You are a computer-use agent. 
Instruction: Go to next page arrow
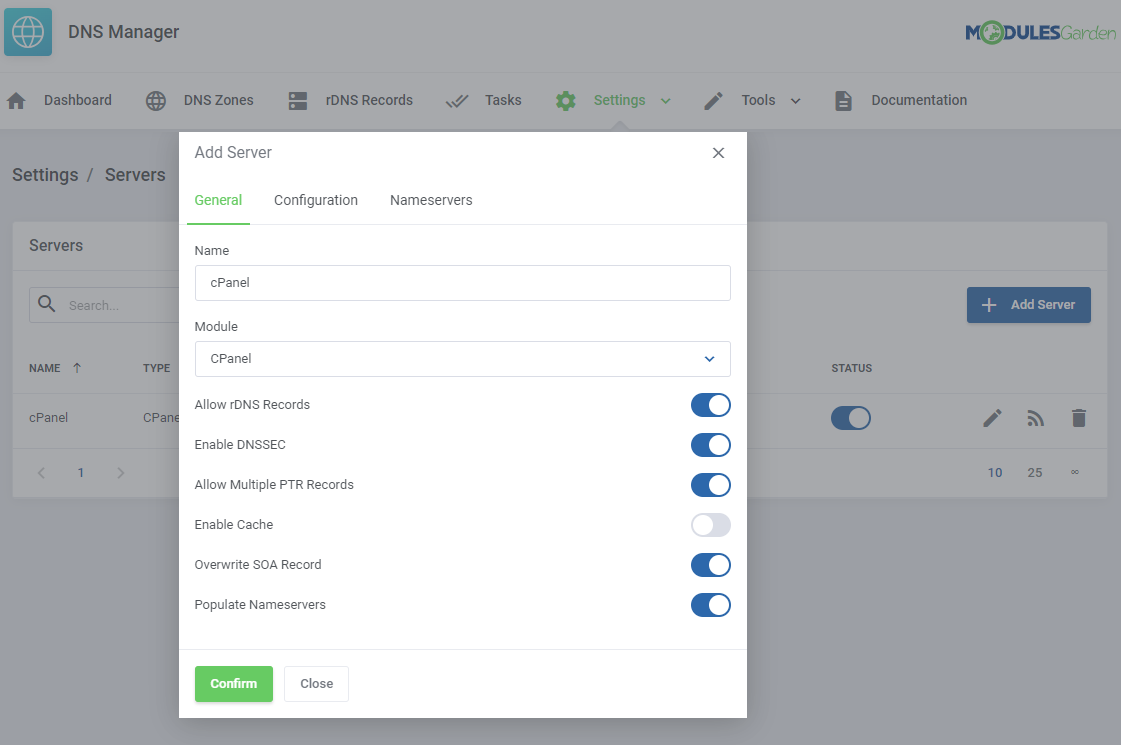click(120, 473)
